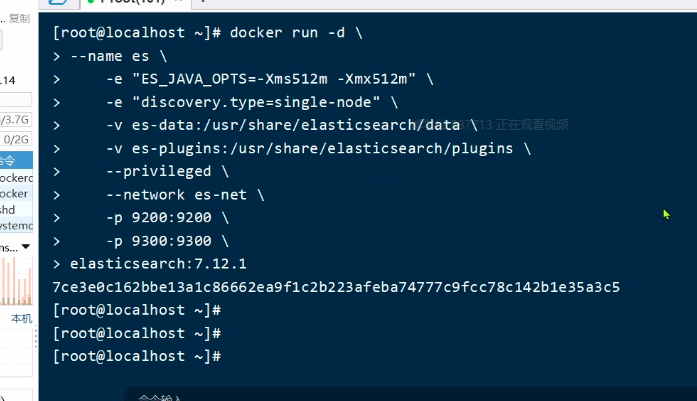Select the docker process row
697x401 pixels.
pos(14,193)
